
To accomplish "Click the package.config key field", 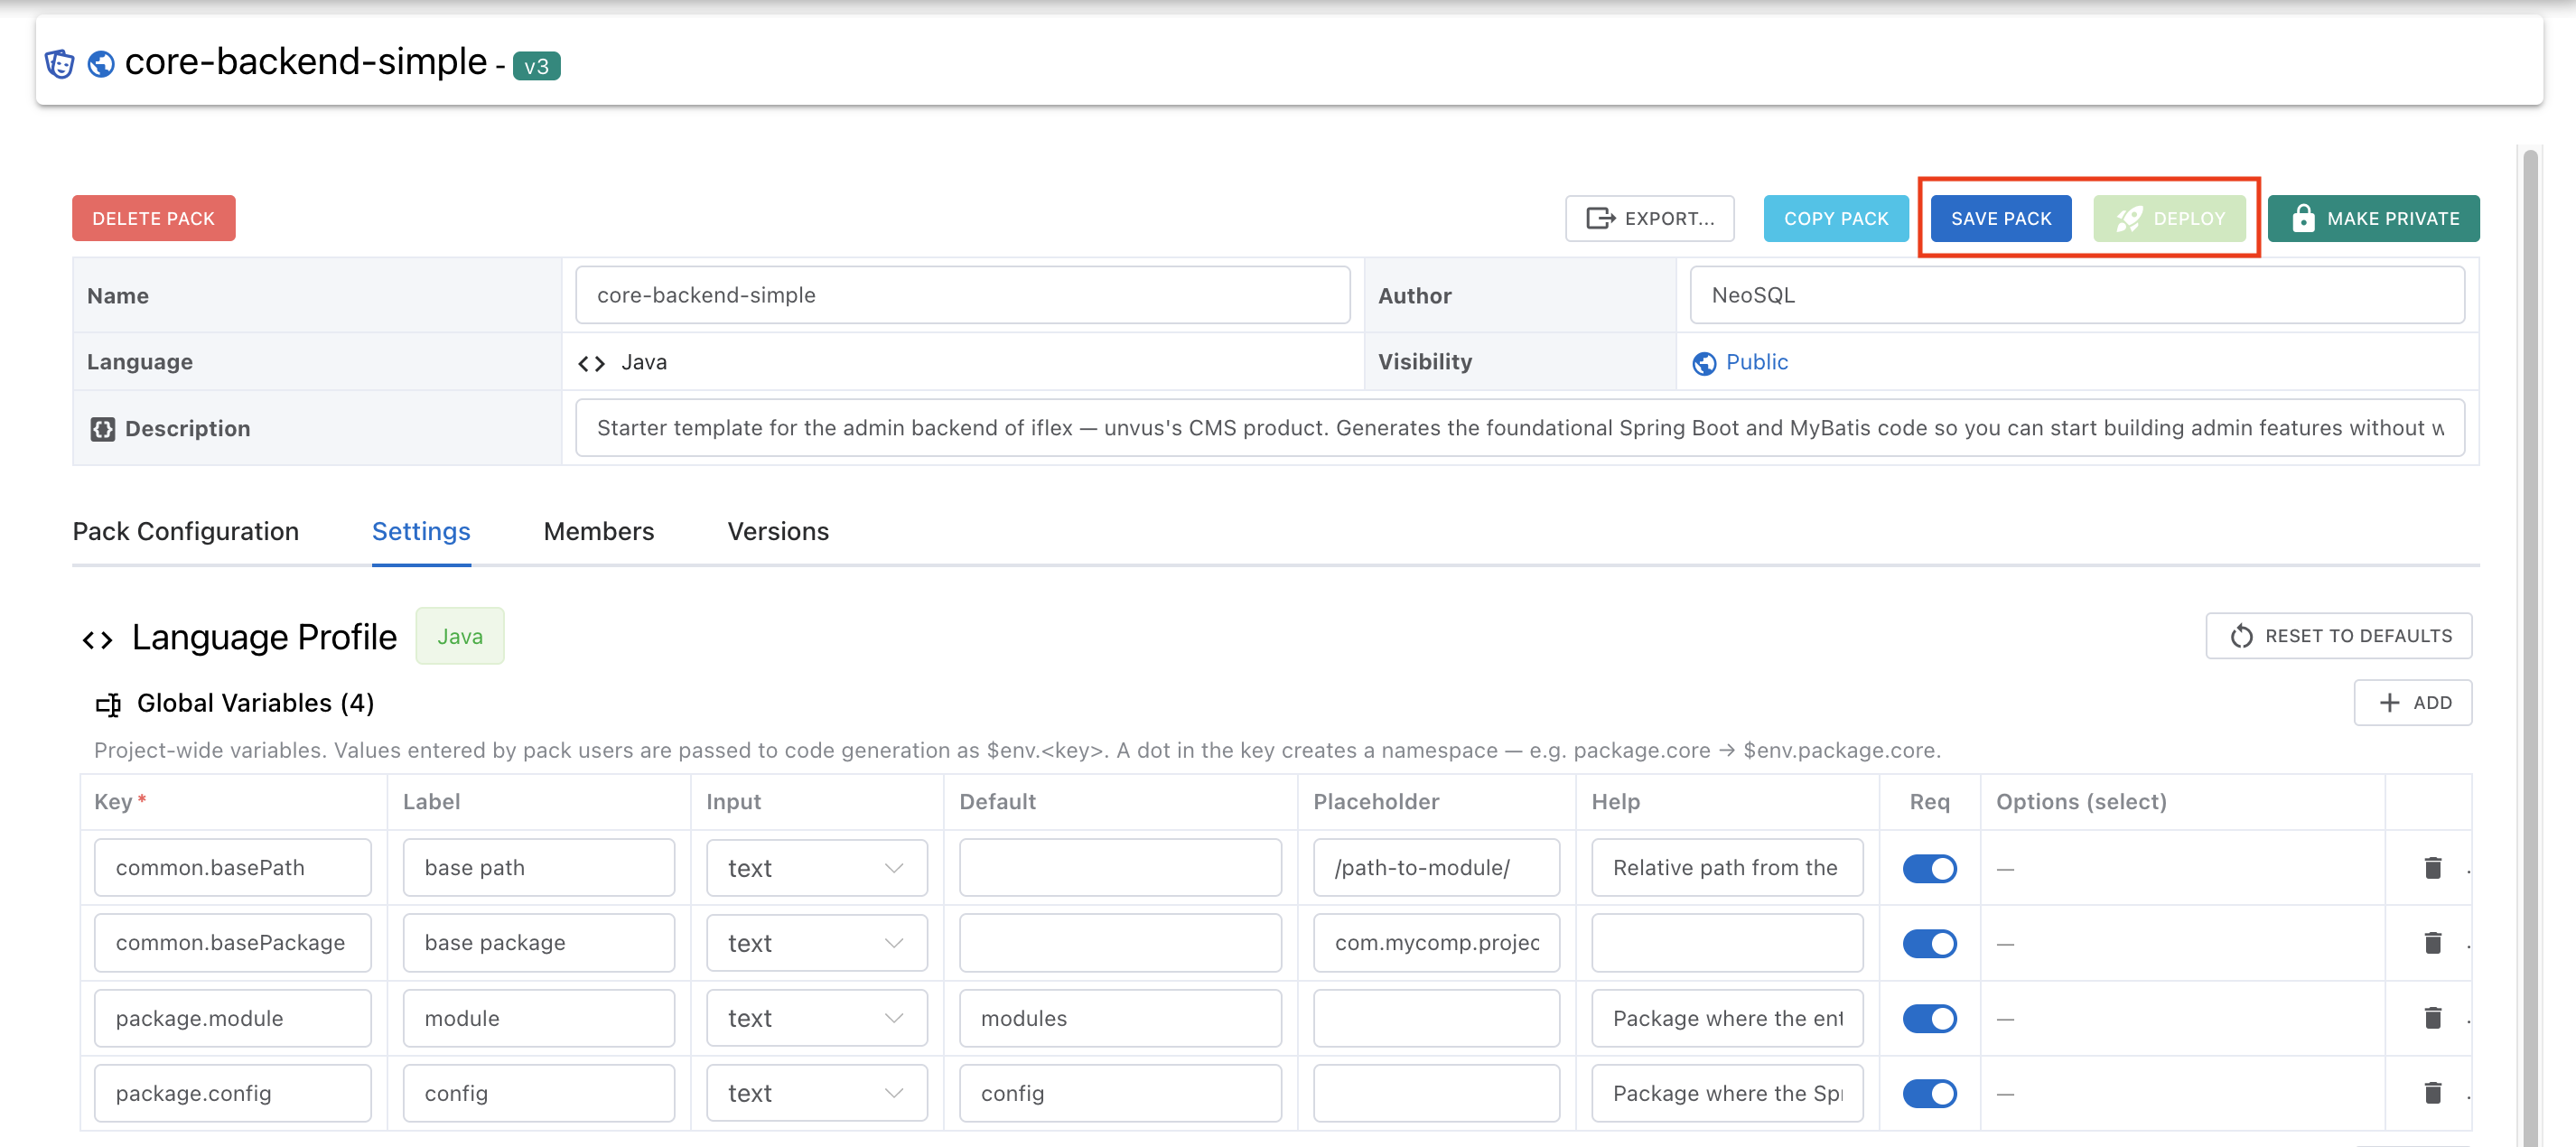I will 232,1093.
